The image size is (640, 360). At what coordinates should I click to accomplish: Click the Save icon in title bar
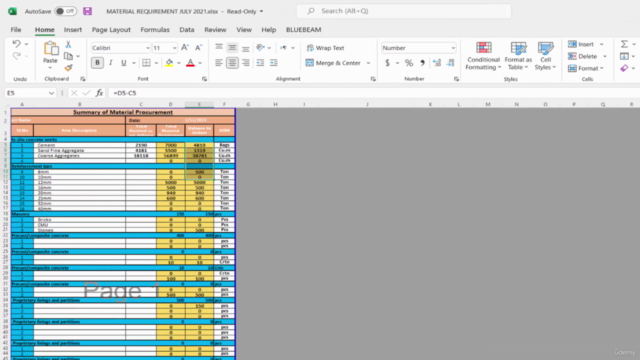pos(87,11)
